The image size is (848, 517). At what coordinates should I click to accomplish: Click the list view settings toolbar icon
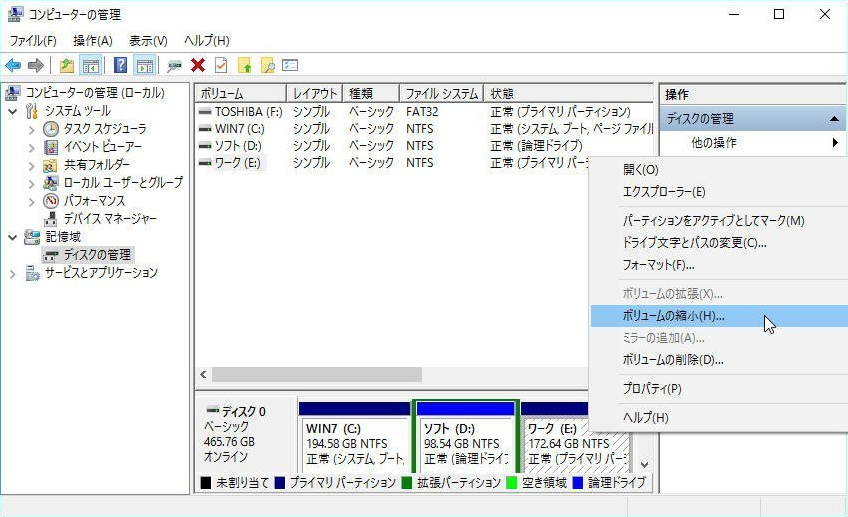point(290,66)
